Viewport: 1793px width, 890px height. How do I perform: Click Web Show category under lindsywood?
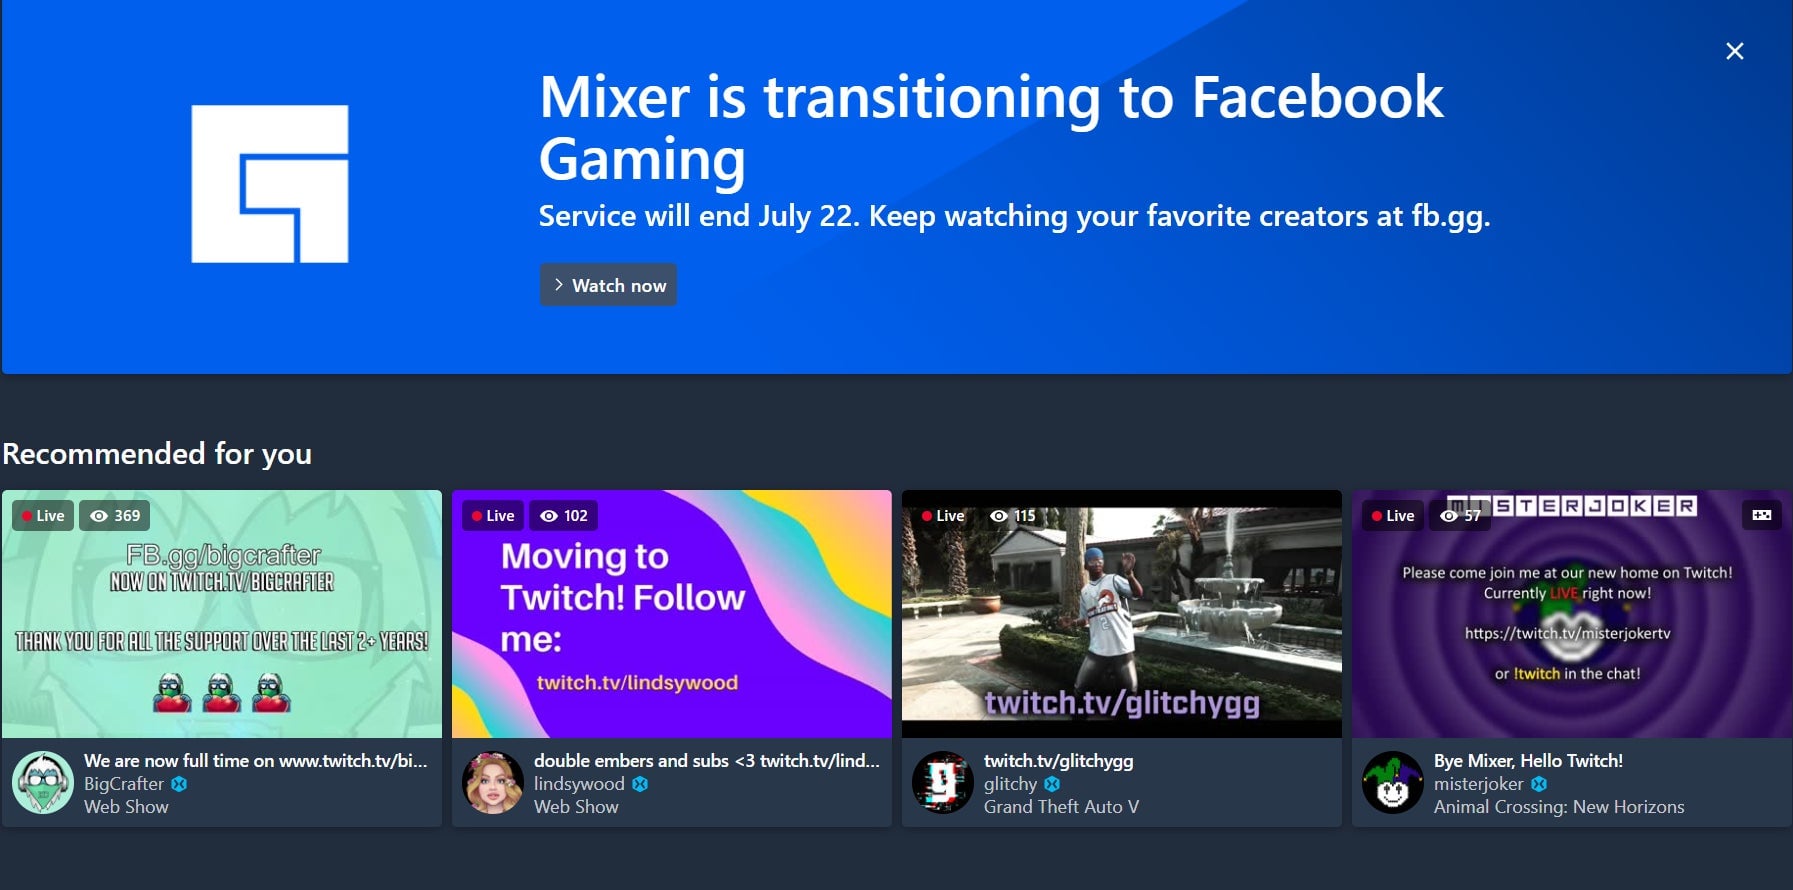[576, 807]
